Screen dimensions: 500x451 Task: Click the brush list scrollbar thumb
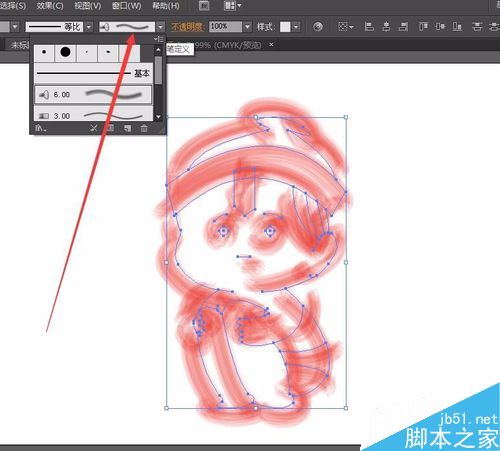pos(158,70)
